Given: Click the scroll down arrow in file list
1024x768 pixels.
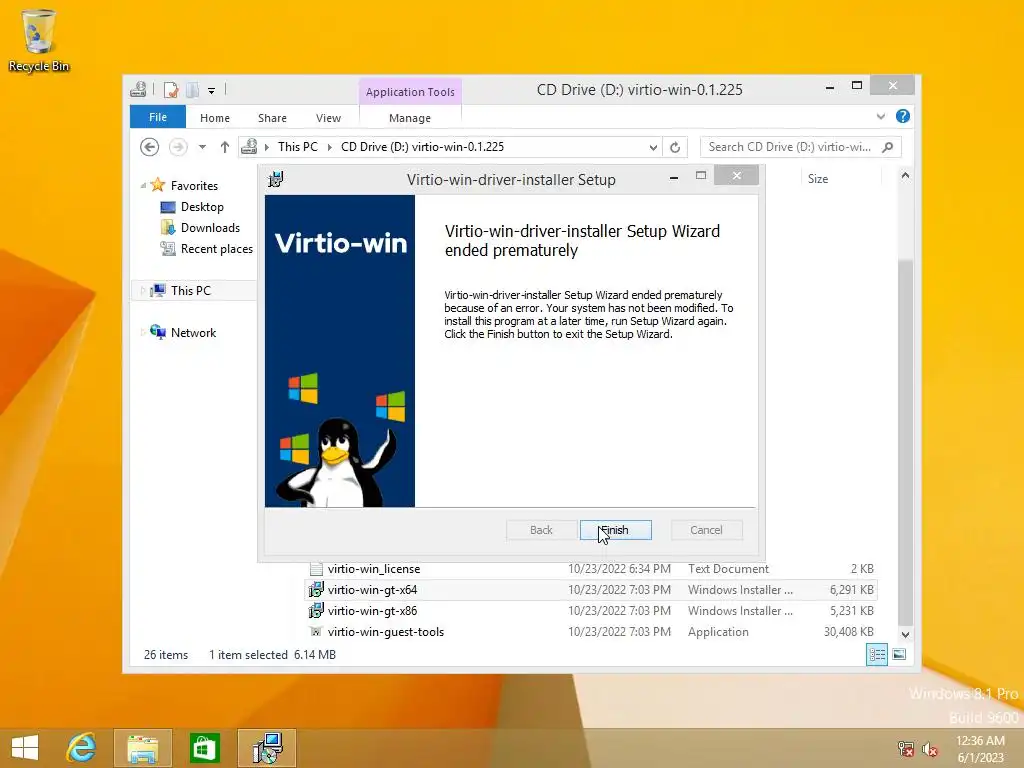Looking at the screenshot, I should pos(905,634).
